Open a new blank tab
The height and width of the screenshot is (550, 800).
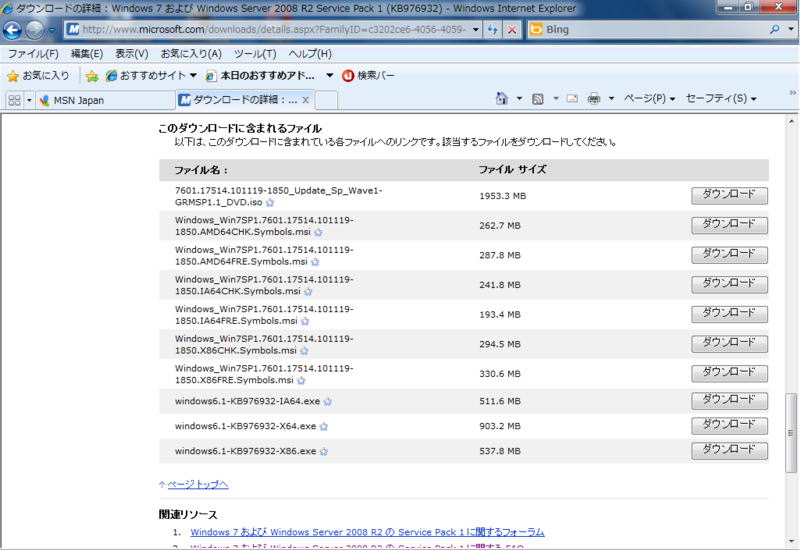pyautogui.click(x=327, y=100)
